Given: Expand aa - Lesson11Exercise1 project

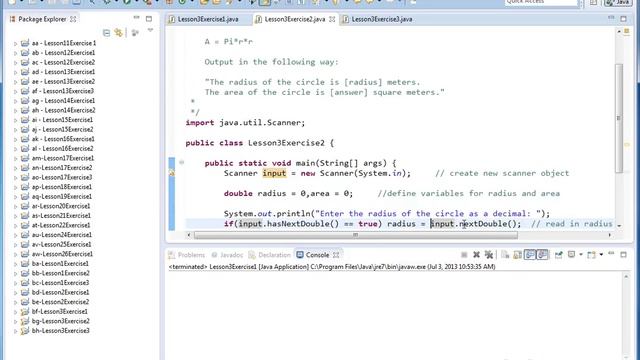Looking at the screenshot, I should (16, 43).
